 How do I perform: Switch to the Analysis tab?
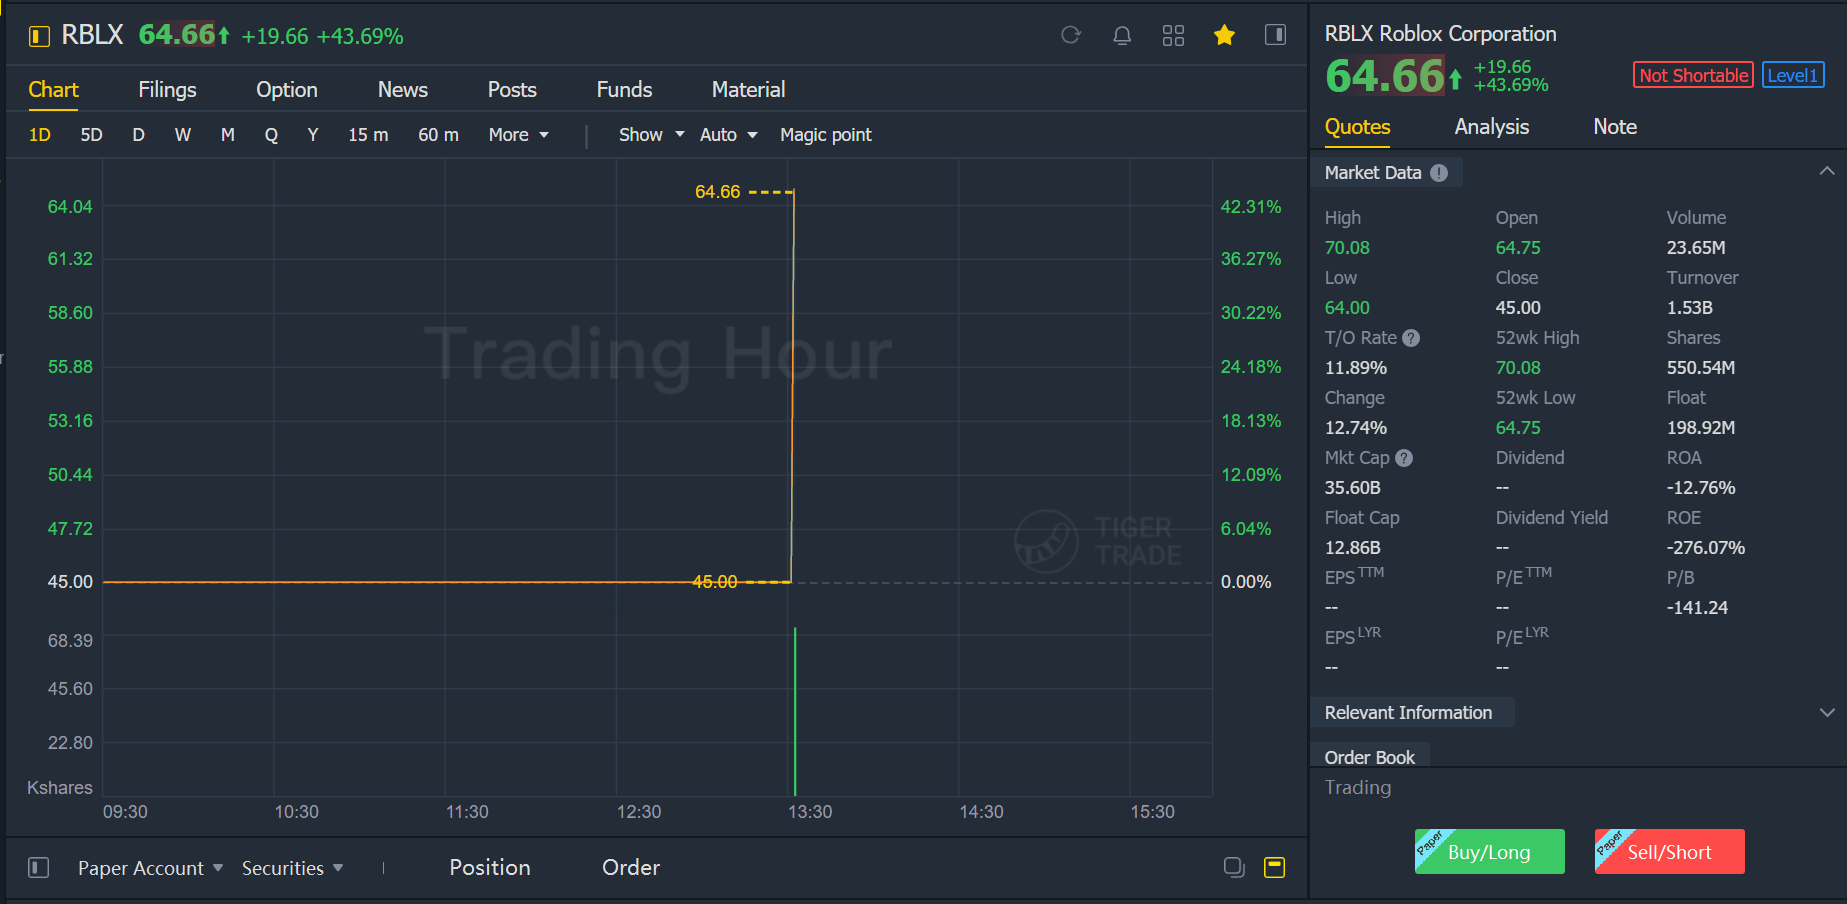1491,127
